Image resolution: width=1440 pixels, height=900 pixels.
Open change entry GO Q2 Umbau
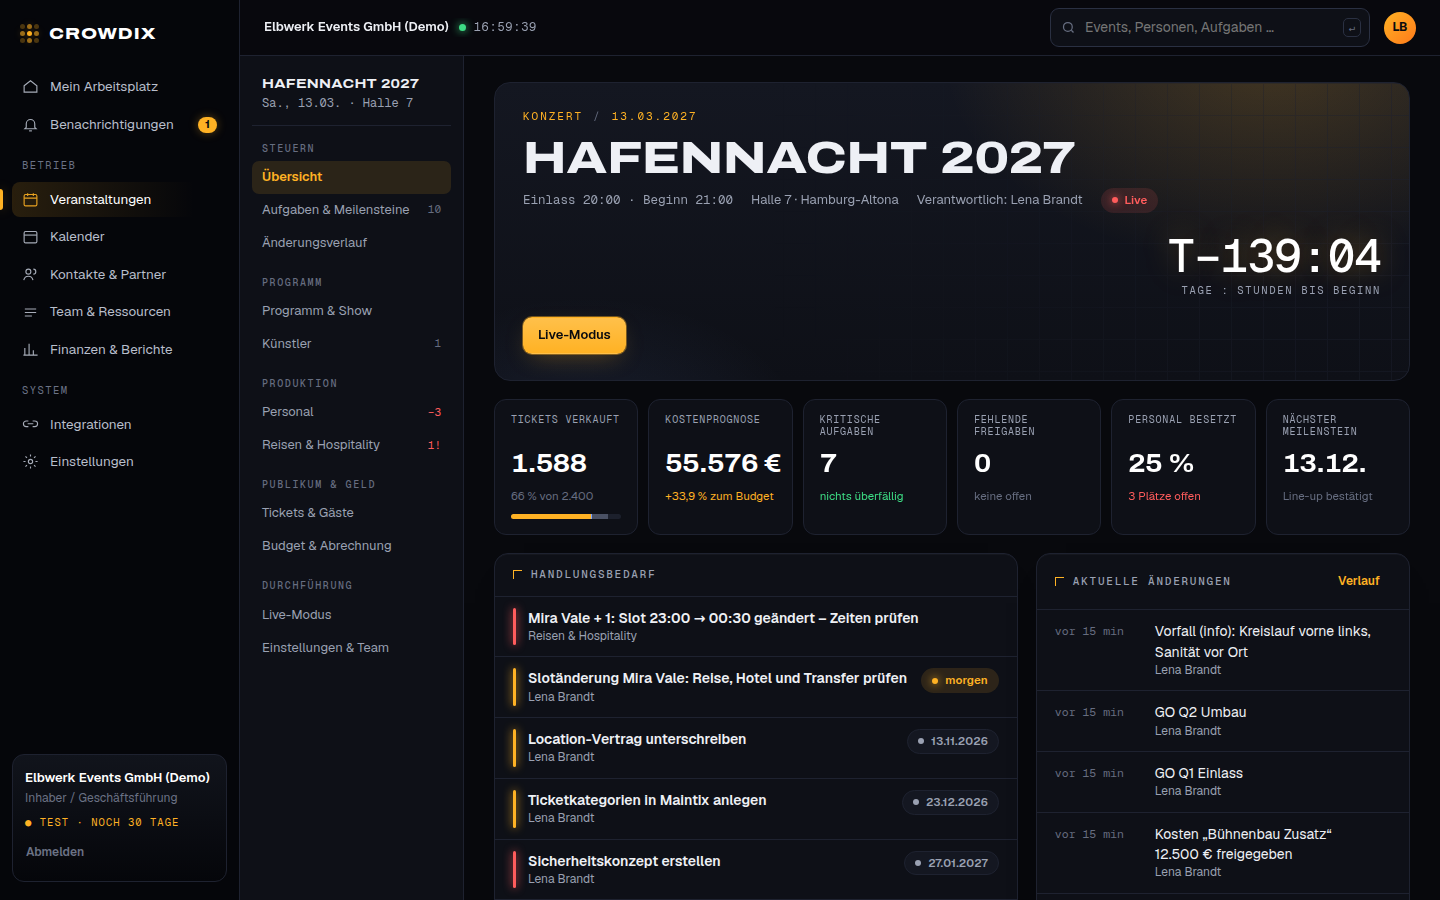[1223, 721]
